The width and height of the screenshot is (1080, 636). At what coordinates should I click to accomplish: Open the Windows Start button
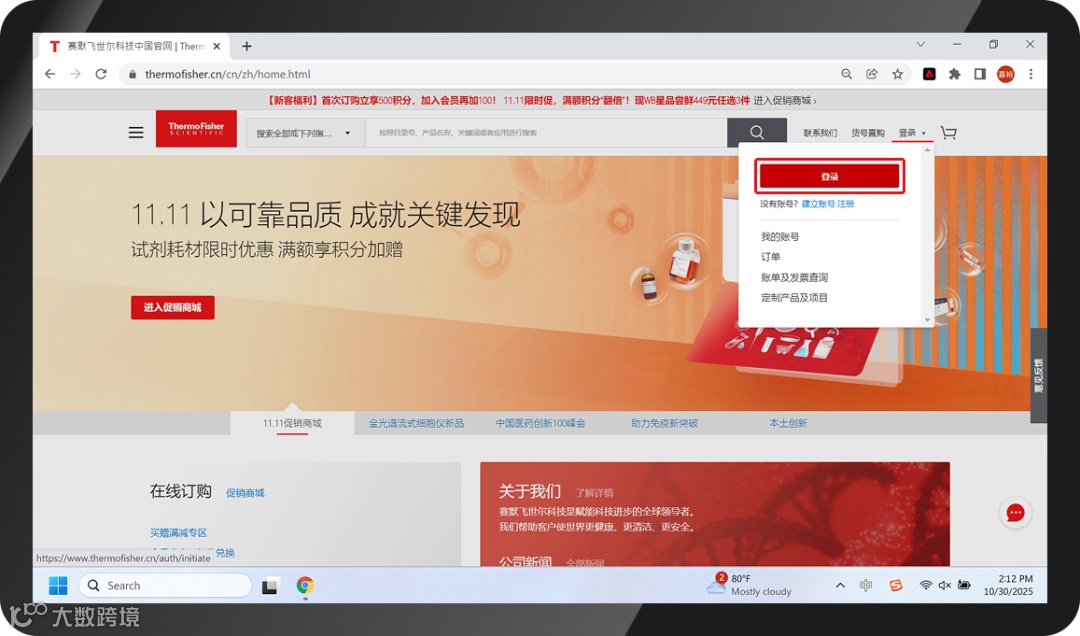[59, 586]
